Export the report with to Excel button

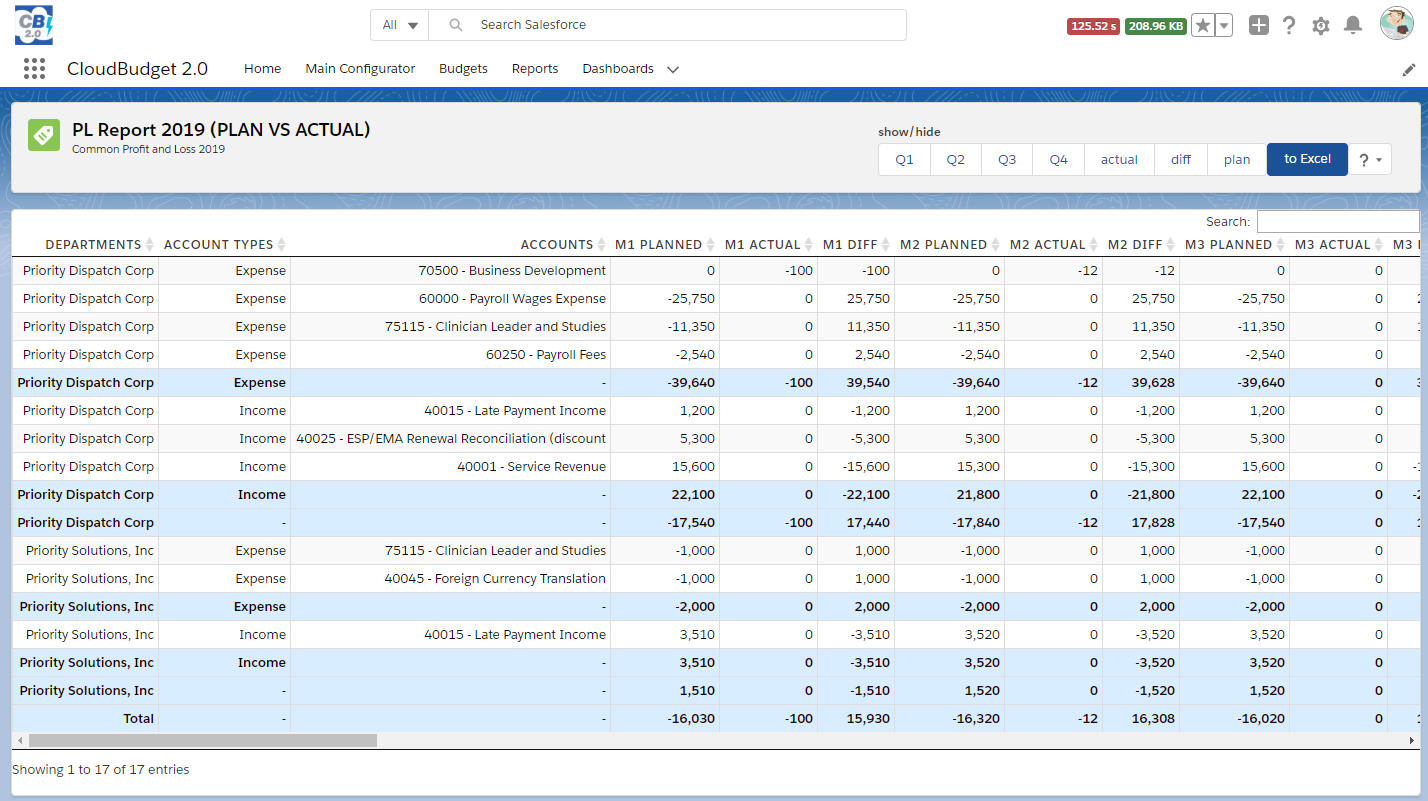1307,159
